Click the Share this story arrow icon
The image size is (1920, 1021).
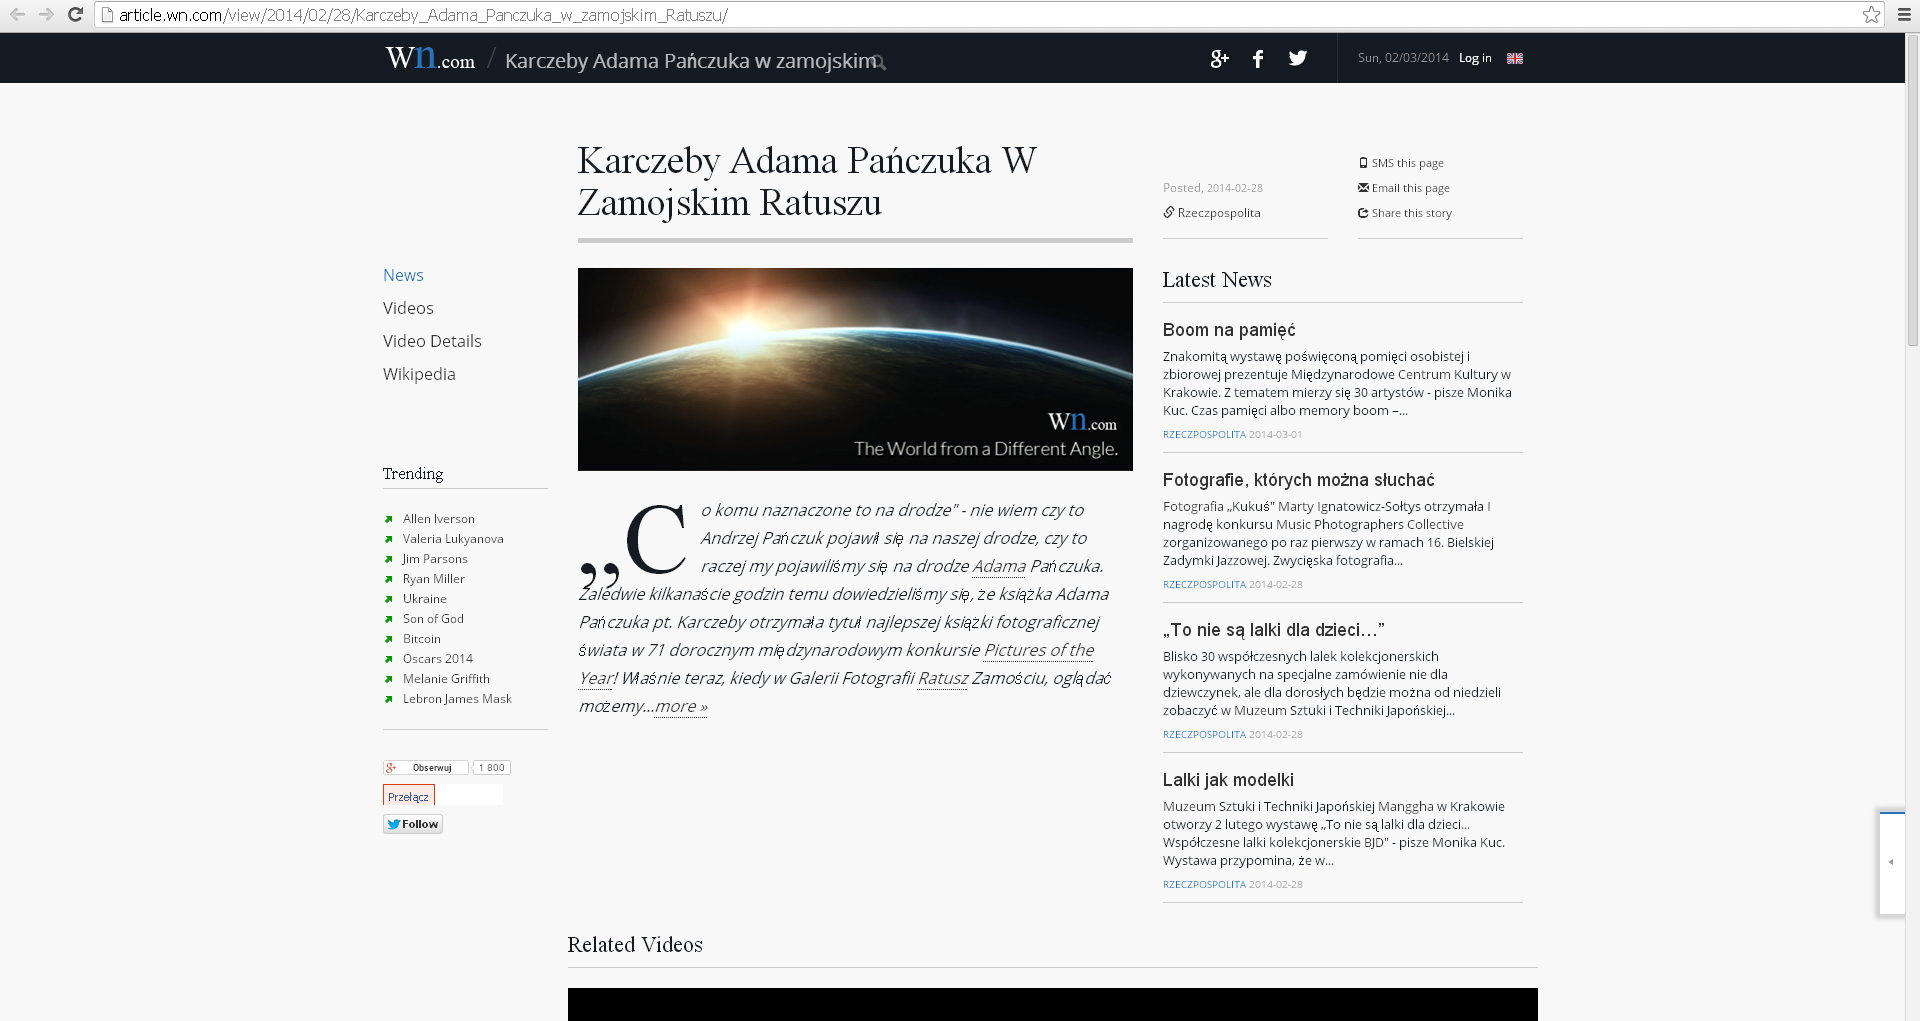[1363, 212]
